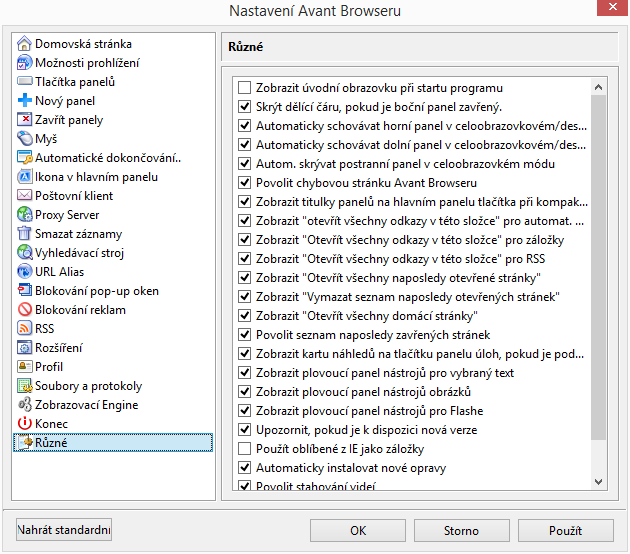Click the Různé icon in sidebar

coord(26,442)
